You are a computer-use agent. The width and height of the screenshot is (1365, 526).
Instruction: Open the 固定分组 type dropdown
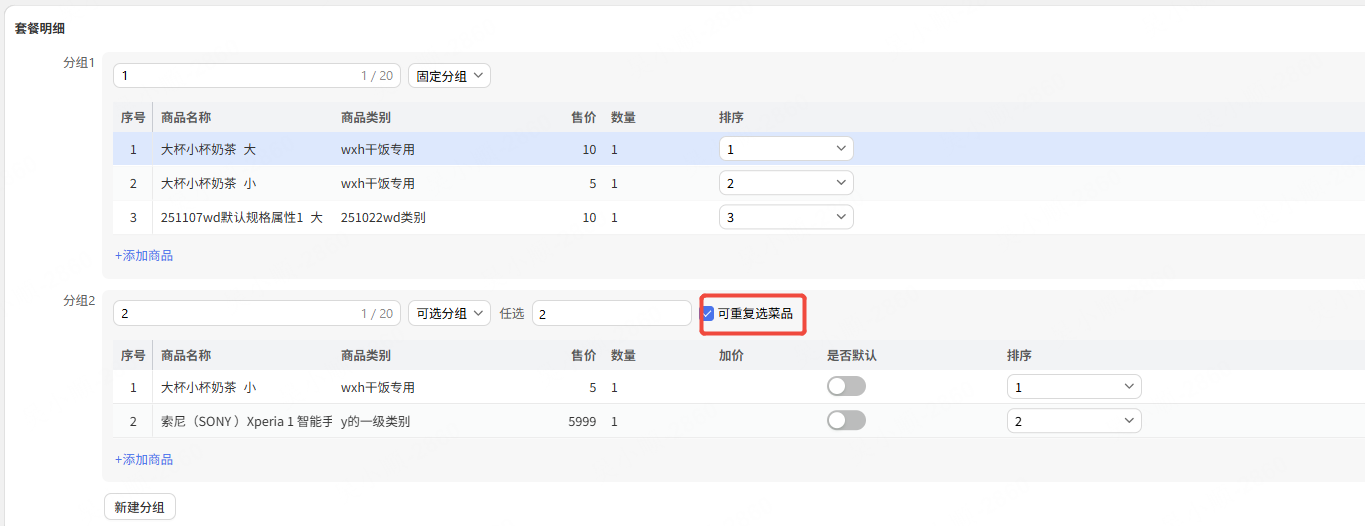(x=449, y=76)
